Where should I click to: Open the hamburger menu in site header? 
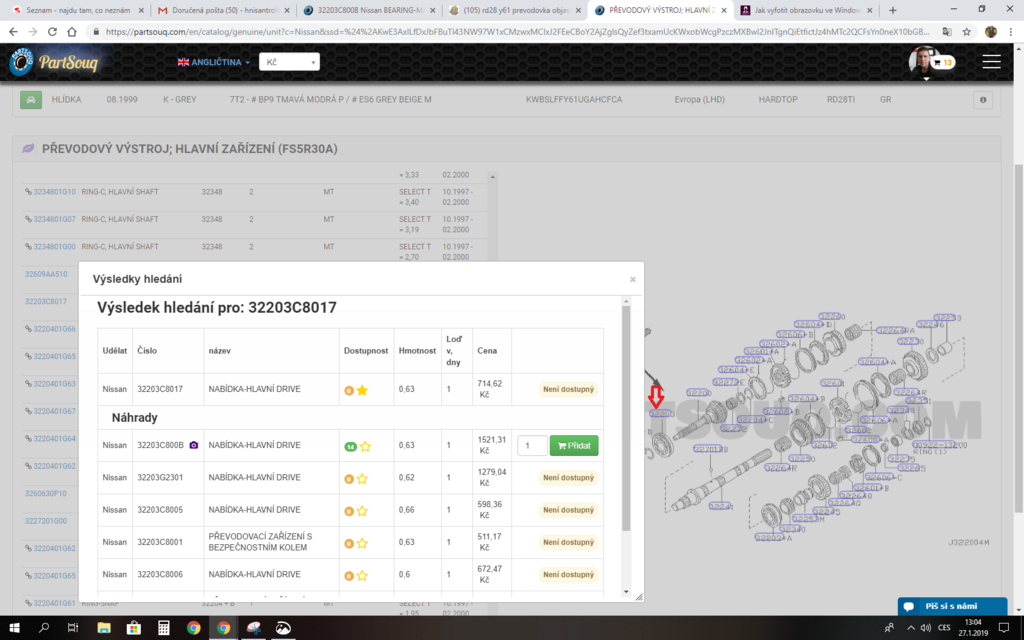[991, 61]
